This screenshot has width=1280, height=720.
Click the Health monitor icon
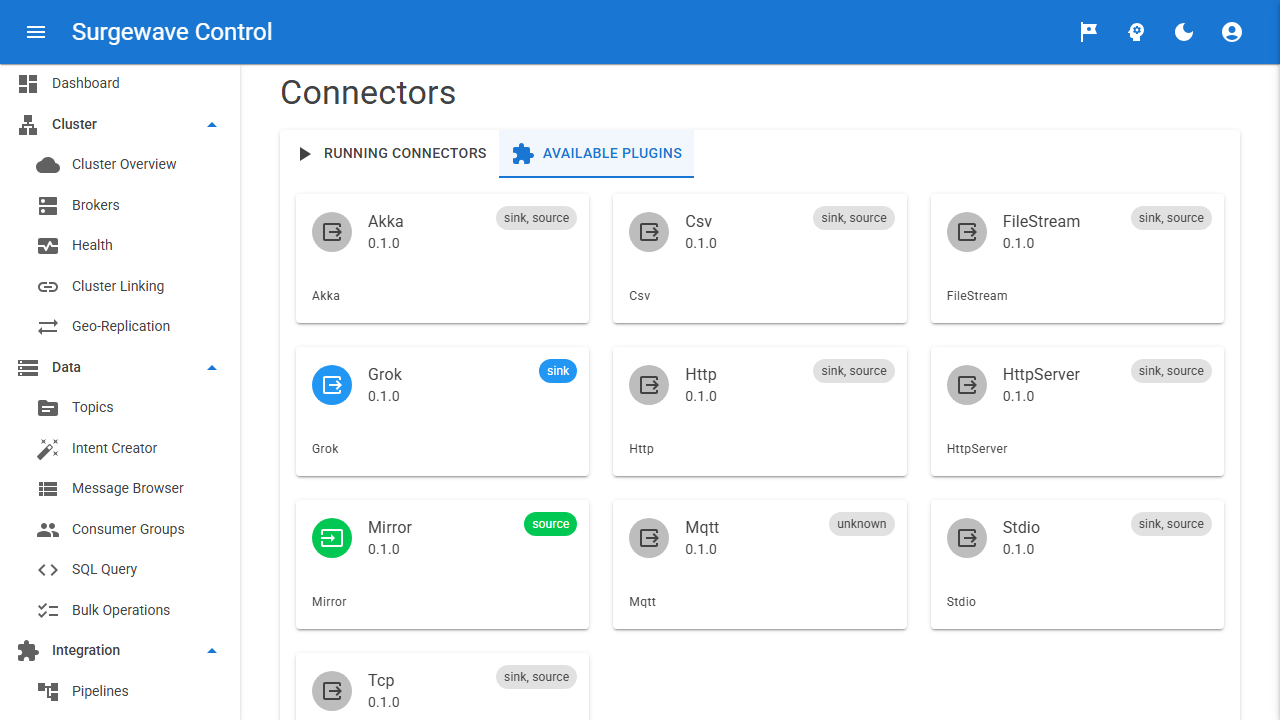pyautogui.click(x=48, y=246)
